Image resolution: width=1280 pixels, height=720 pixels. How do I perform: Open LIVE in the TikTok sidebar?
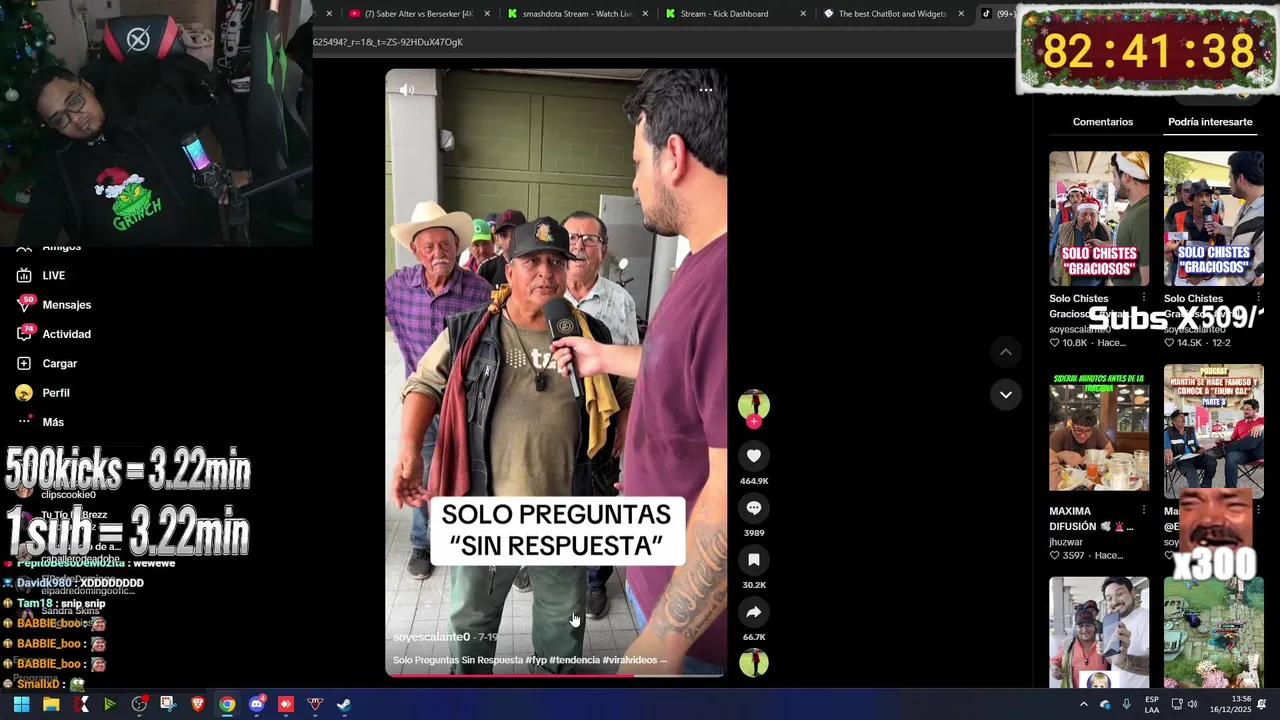coord(54,276)
